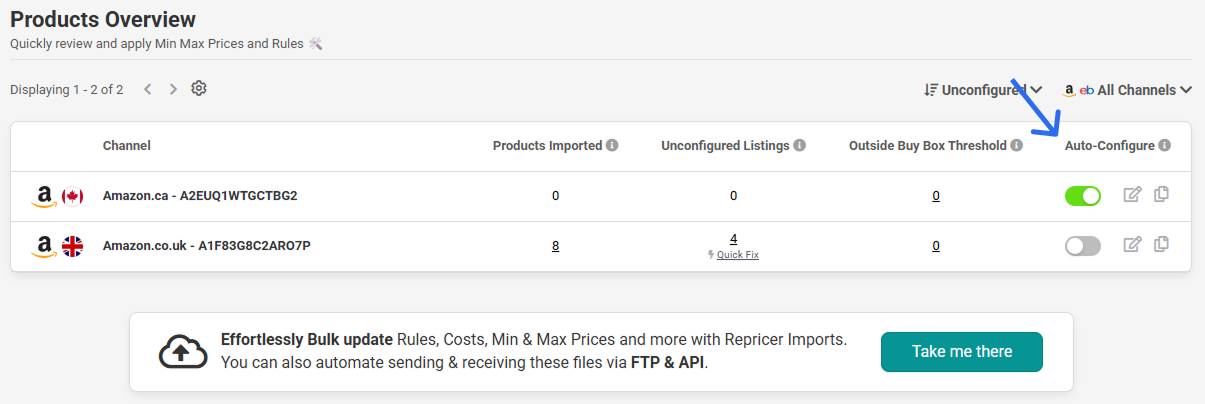Screen dimensions: 1205x404
Task: Open the 8 products imported link
Action: coord(555,246)
